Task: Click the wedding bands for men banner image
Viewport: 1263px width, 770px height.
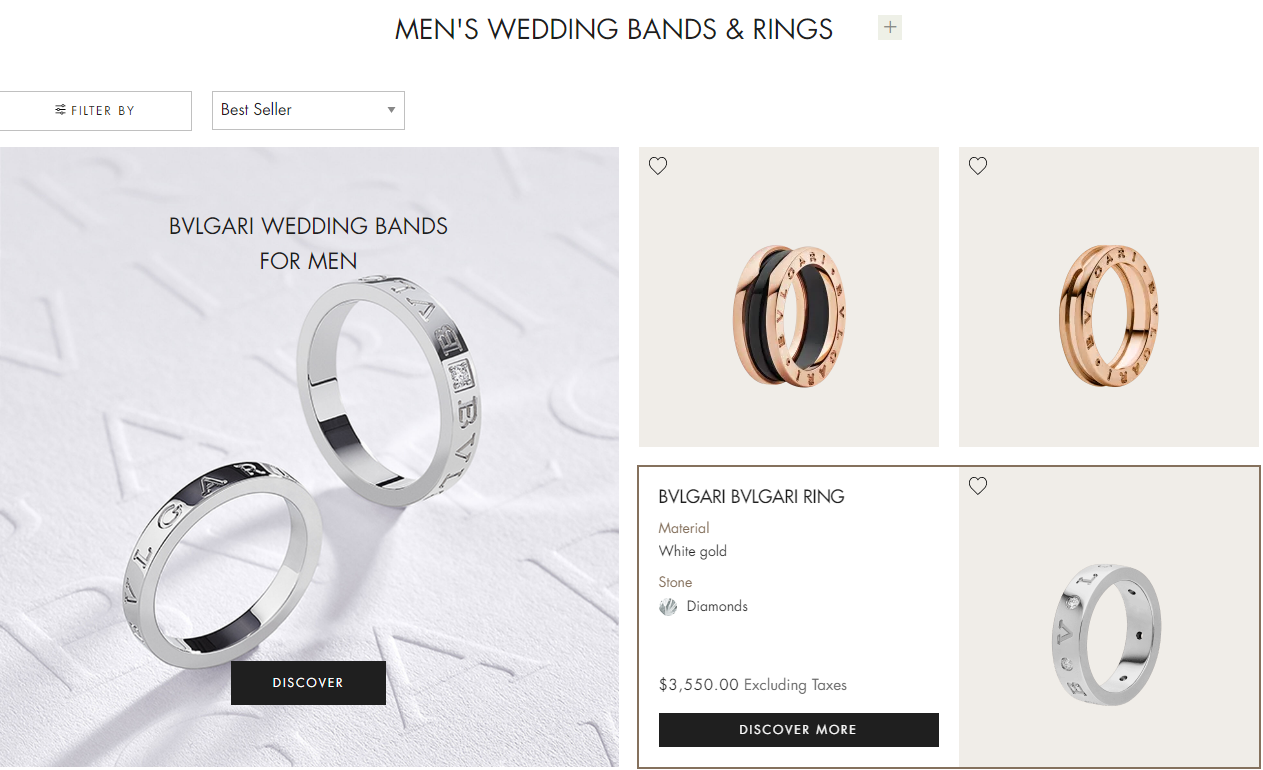Action: tap(309, 457)
